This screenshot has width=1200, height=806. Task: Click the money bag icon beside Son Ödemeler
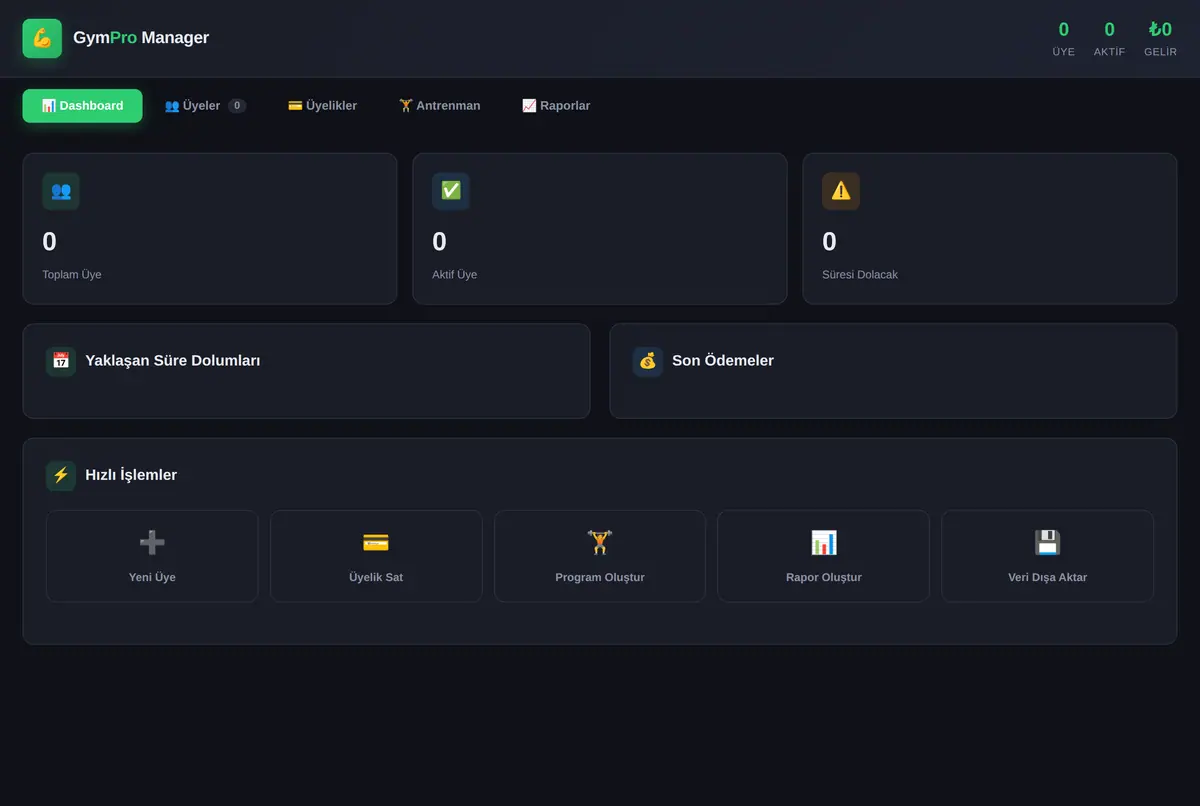[x=648, y=361]
